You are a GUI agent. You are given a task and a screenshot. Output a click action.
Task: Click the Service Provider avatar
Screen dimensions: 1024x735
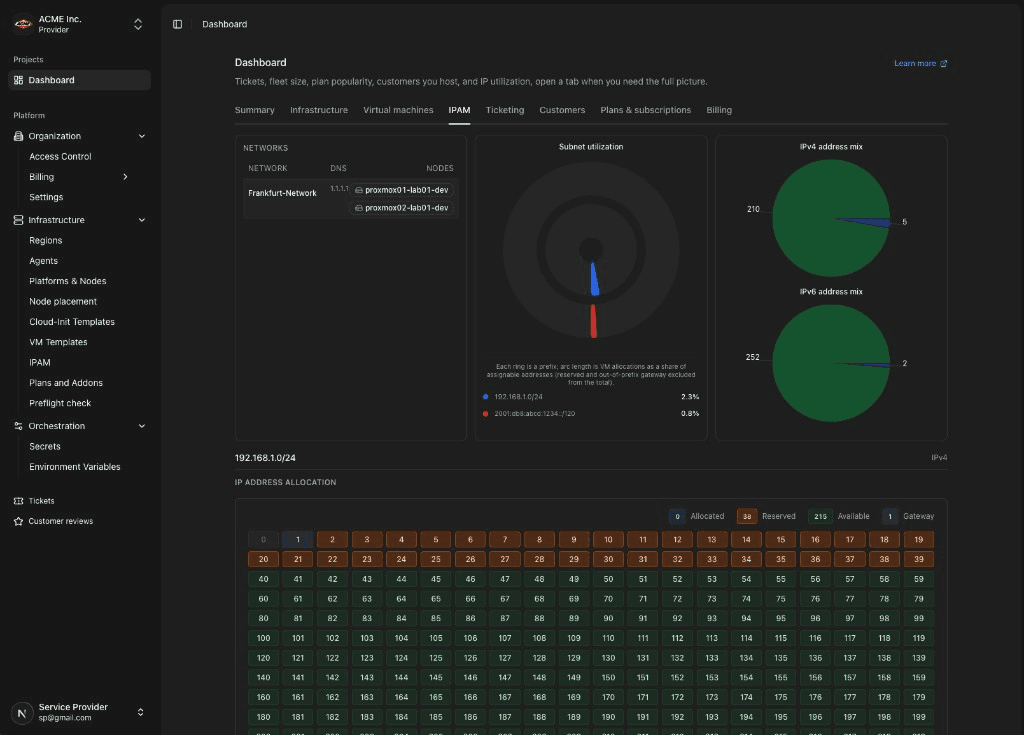pyautogui.click(x=22, y=713)
